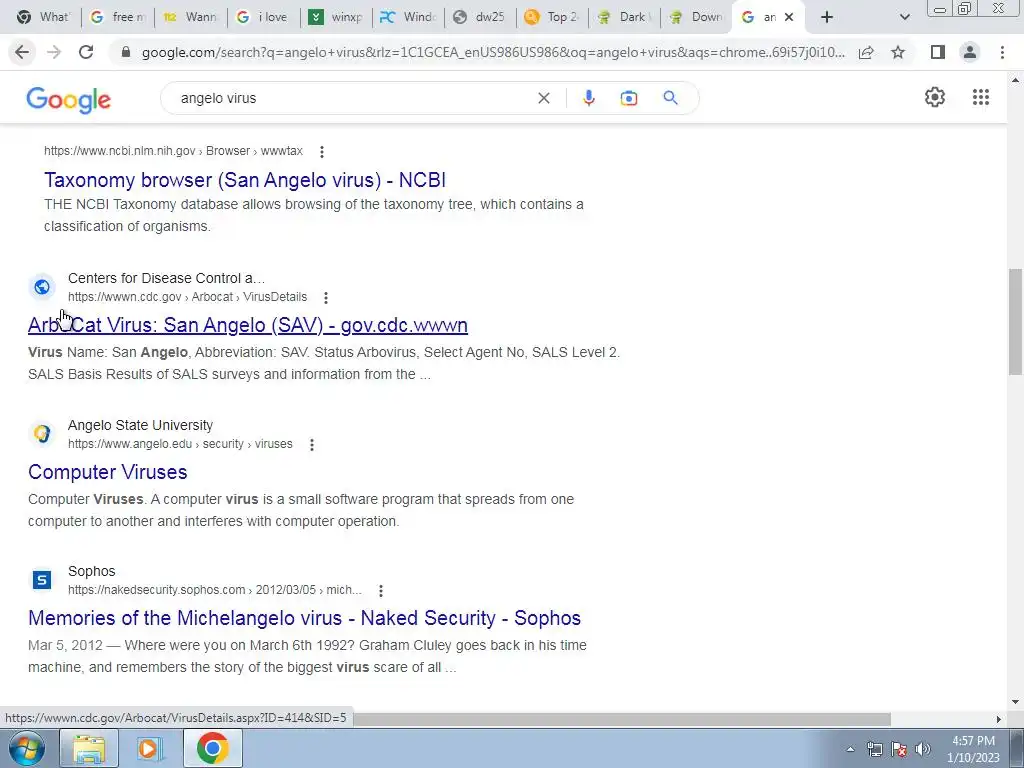Open Google quick settings gear
Image resolution: width=1024 pixels, height=768 pixels.
click(935, 97)
